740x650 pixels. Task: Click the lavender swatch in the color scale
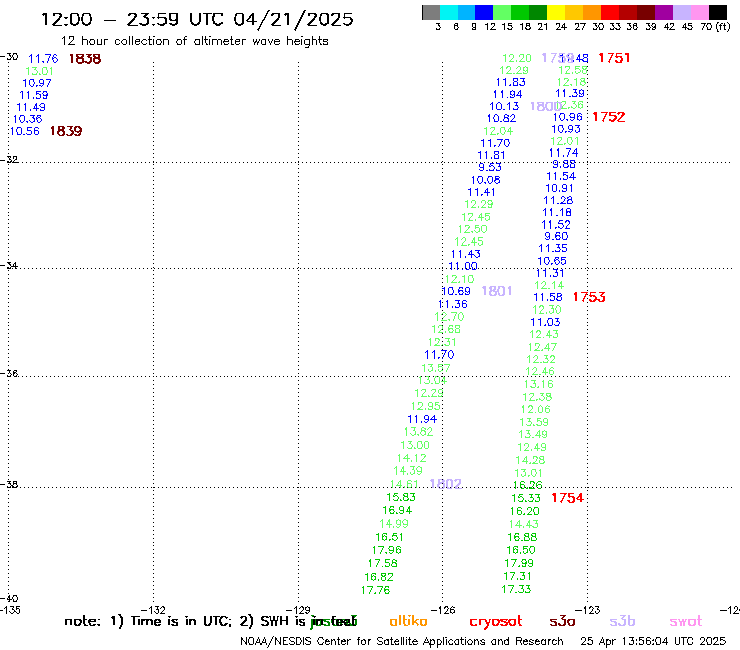point(682,12)
